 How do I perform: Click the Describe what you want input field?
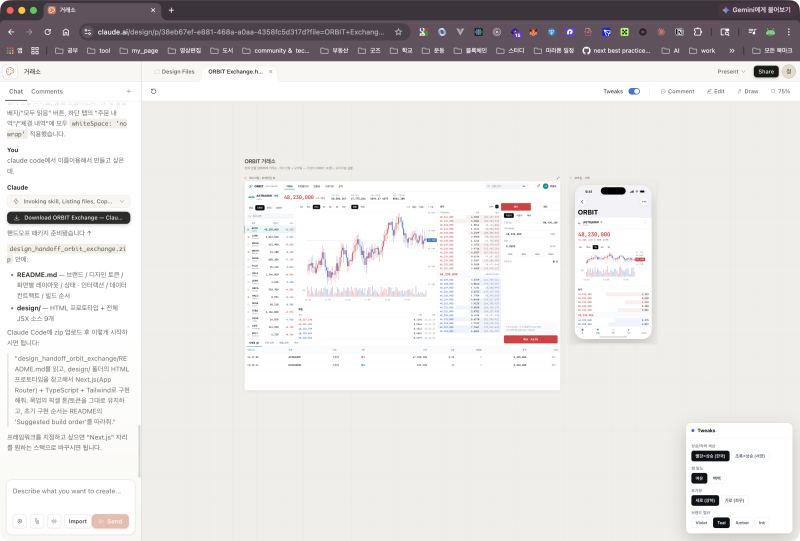[x=70, y=491]
